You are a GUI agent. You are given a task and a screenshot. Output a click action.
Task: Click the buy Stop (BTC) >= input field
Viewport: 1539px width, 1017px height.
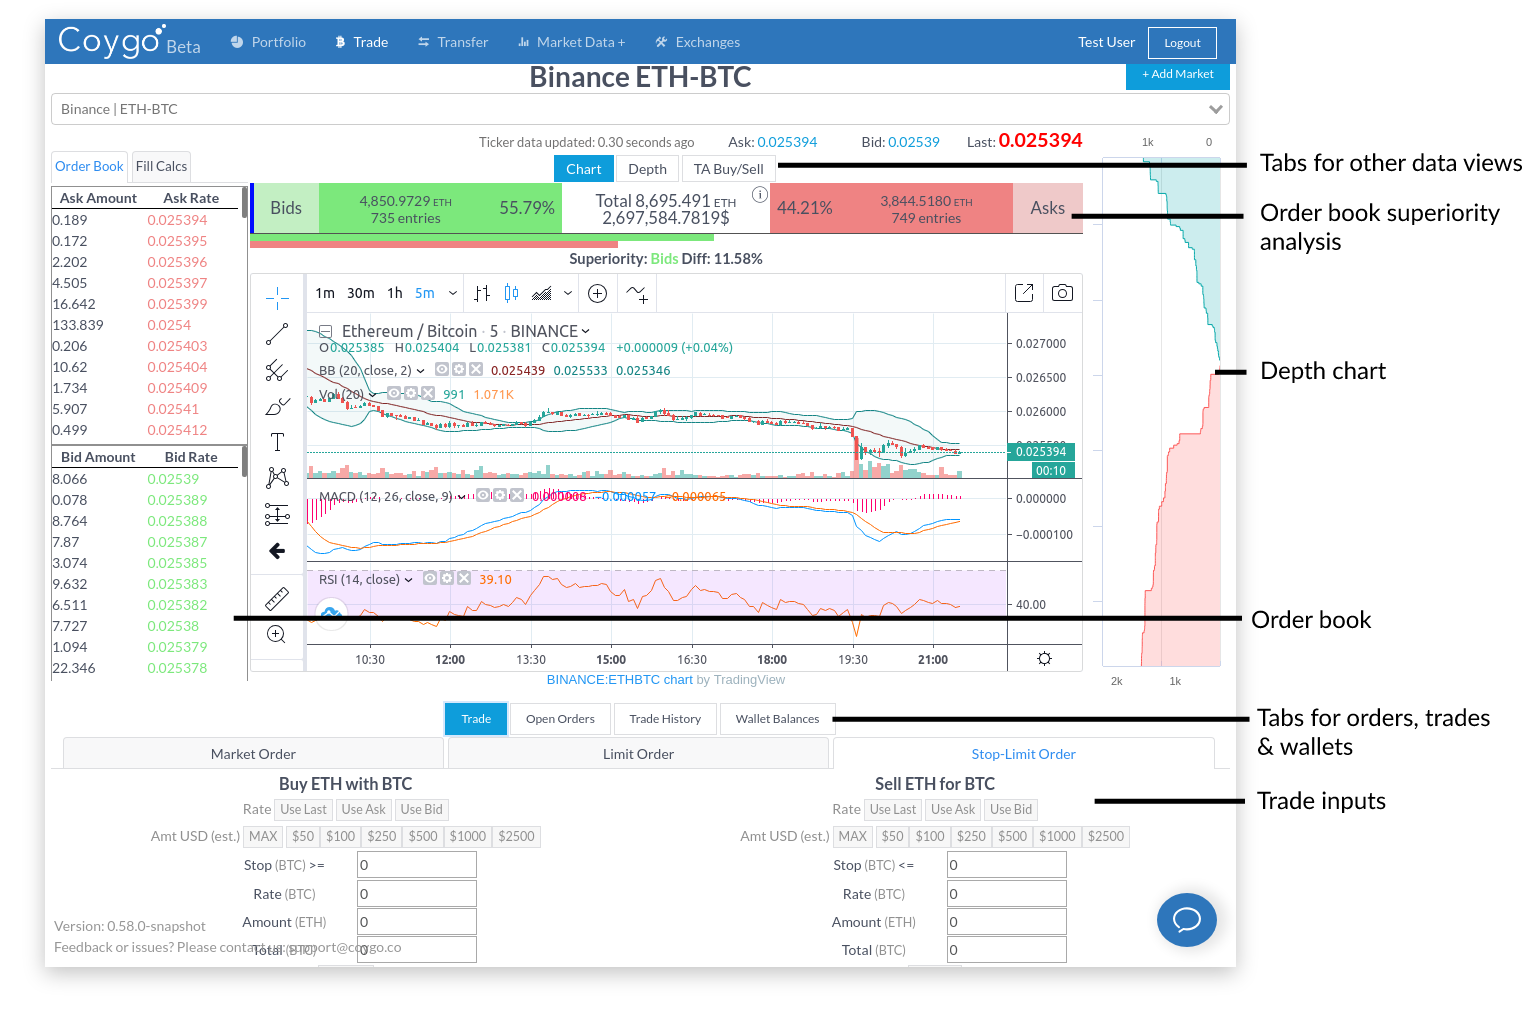click(416, 865)
